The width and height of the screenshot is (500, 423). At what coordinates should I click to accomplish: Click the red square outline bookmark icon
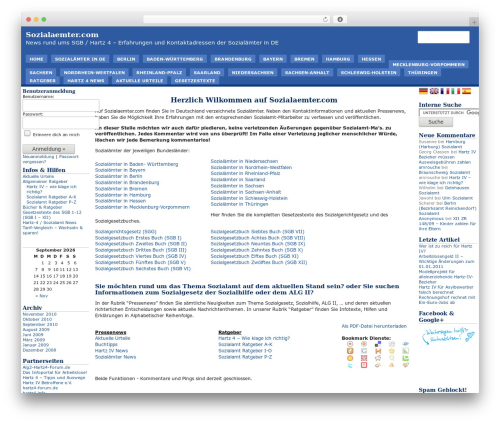(364, 365)
